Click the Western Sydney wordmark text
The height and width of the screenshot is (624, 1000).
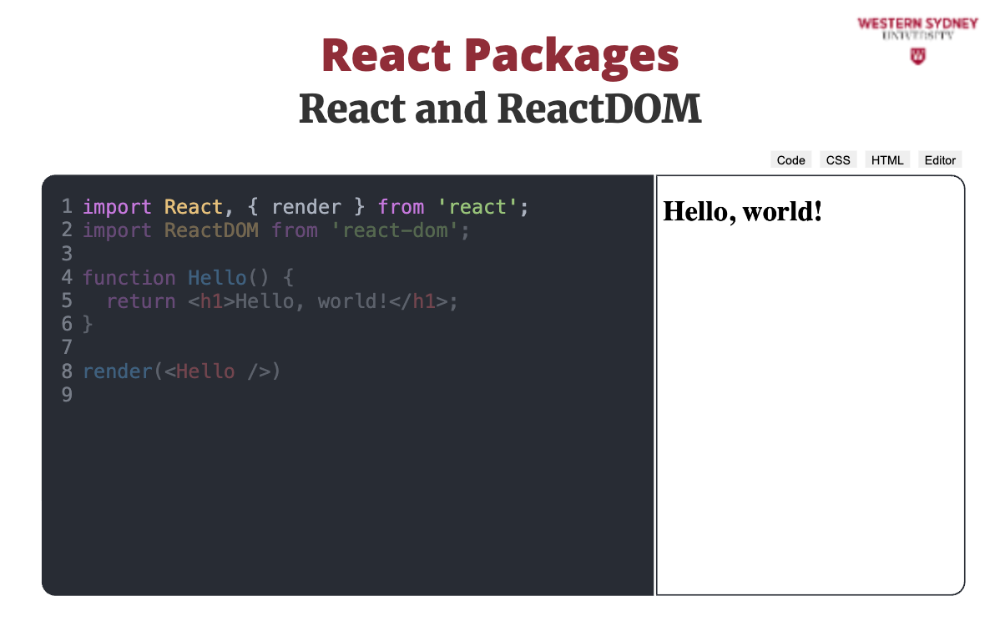917,23
